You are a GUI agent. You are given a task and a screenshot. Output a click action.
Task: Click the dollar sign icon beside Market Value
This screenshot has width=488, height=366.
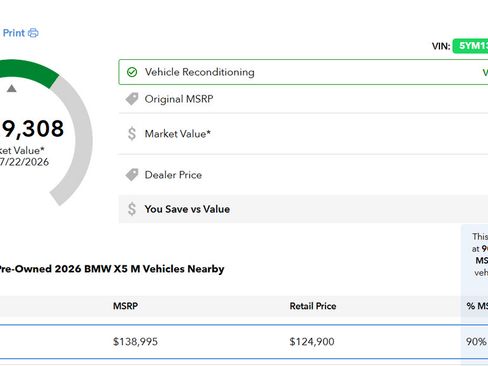coord(132,134)
